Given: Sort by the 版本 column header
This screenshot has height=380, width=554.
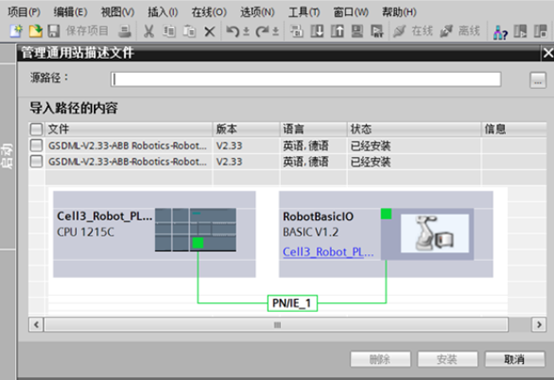Looking at the screenshot, I should pos(246,129).
